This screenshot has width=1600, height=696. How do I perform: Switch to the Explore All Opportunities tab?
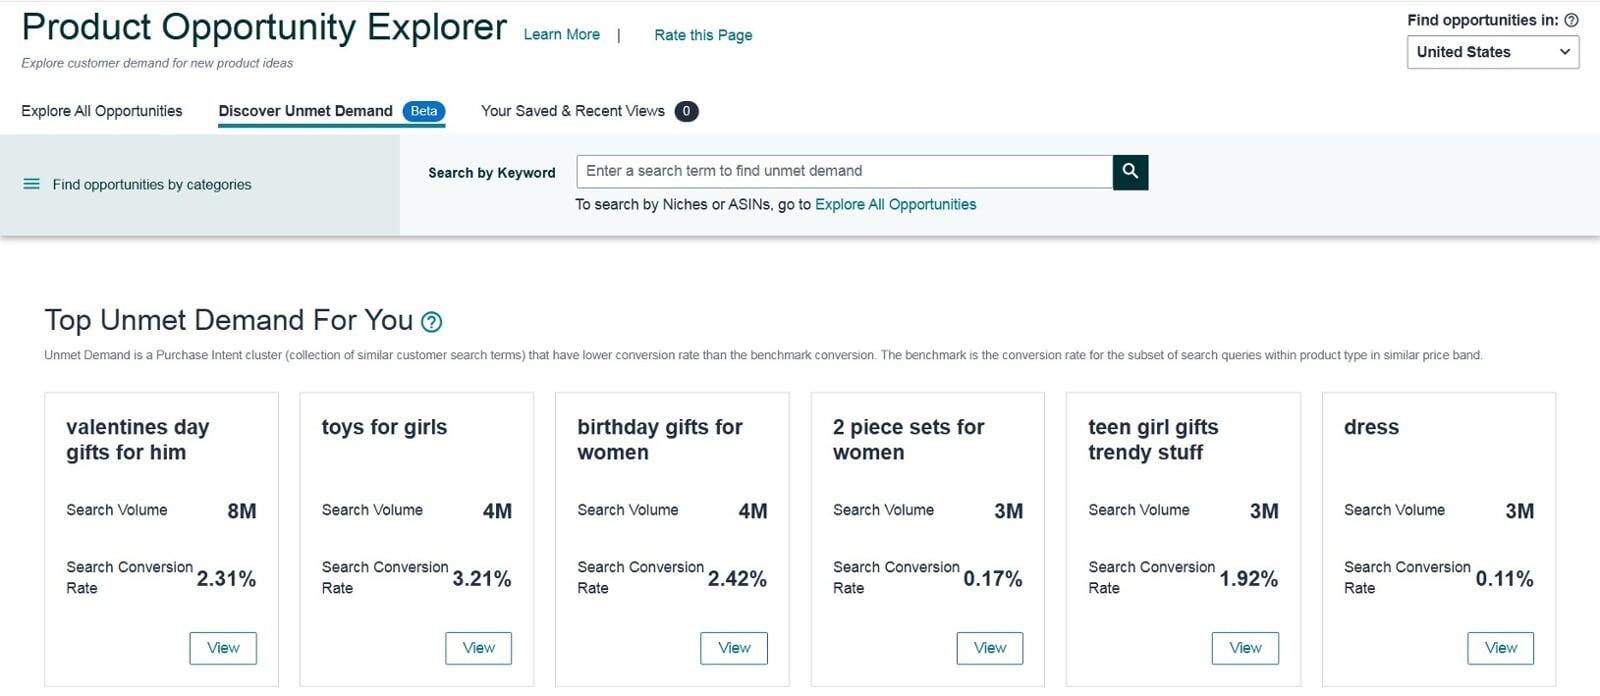click(x=102, y=111)
